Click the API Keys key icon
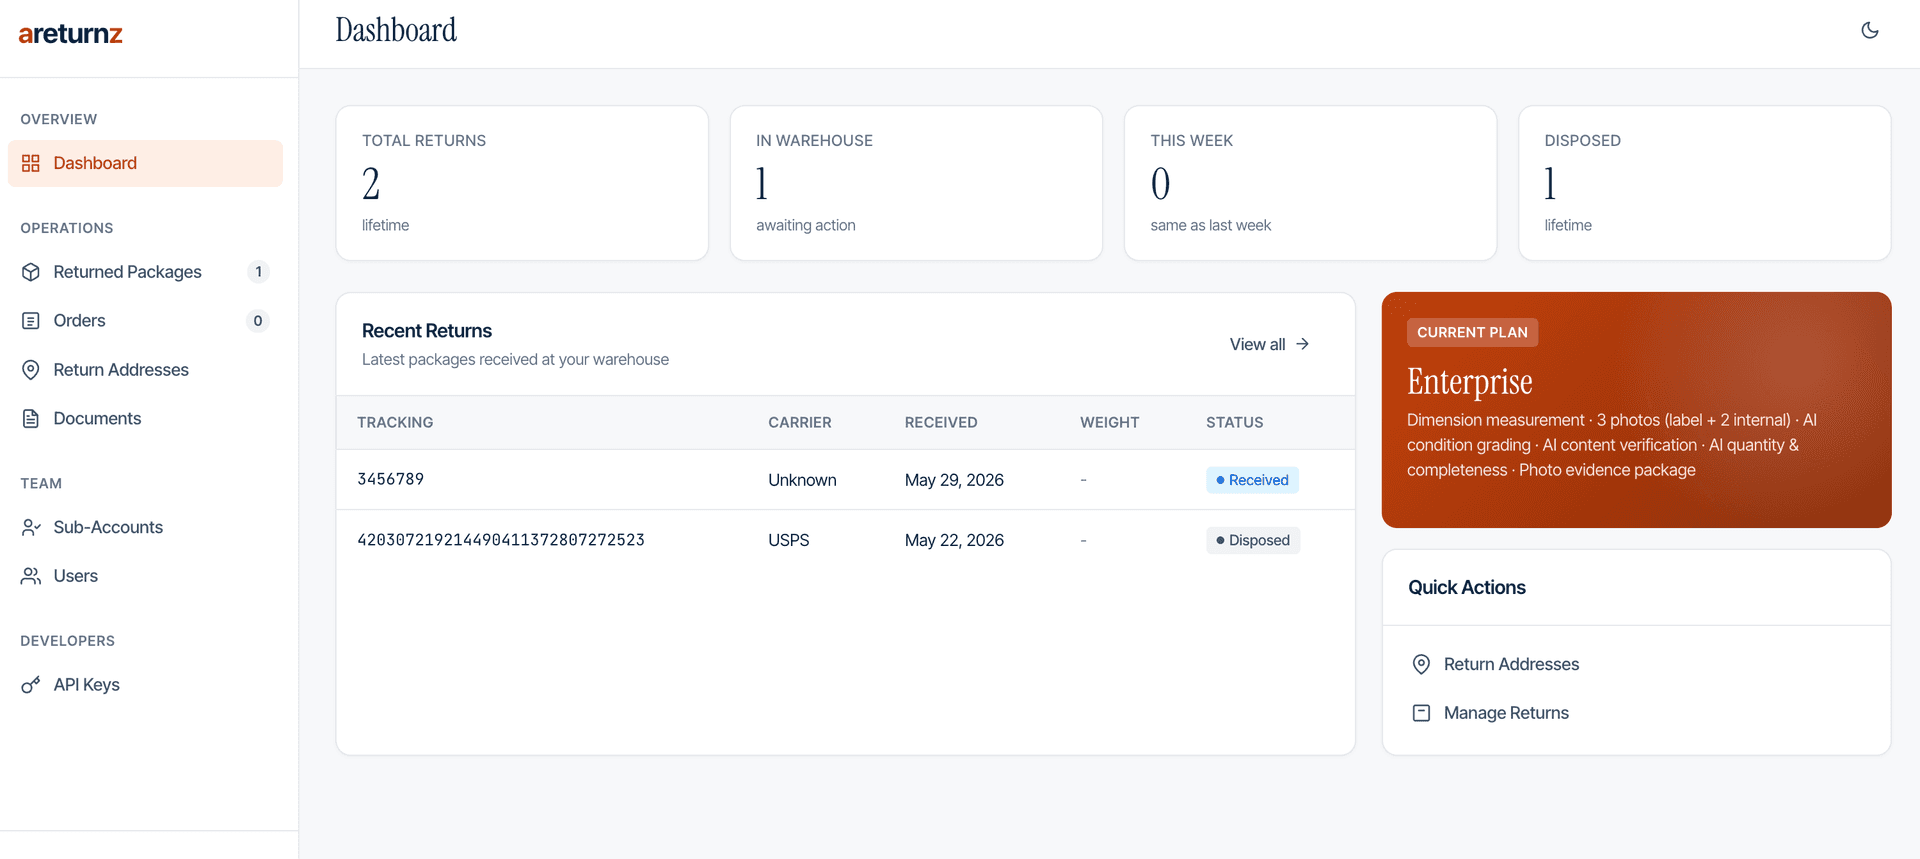The height and width of the screenshot is (859, 1920). pyautogui.click(x=31, y=685)
